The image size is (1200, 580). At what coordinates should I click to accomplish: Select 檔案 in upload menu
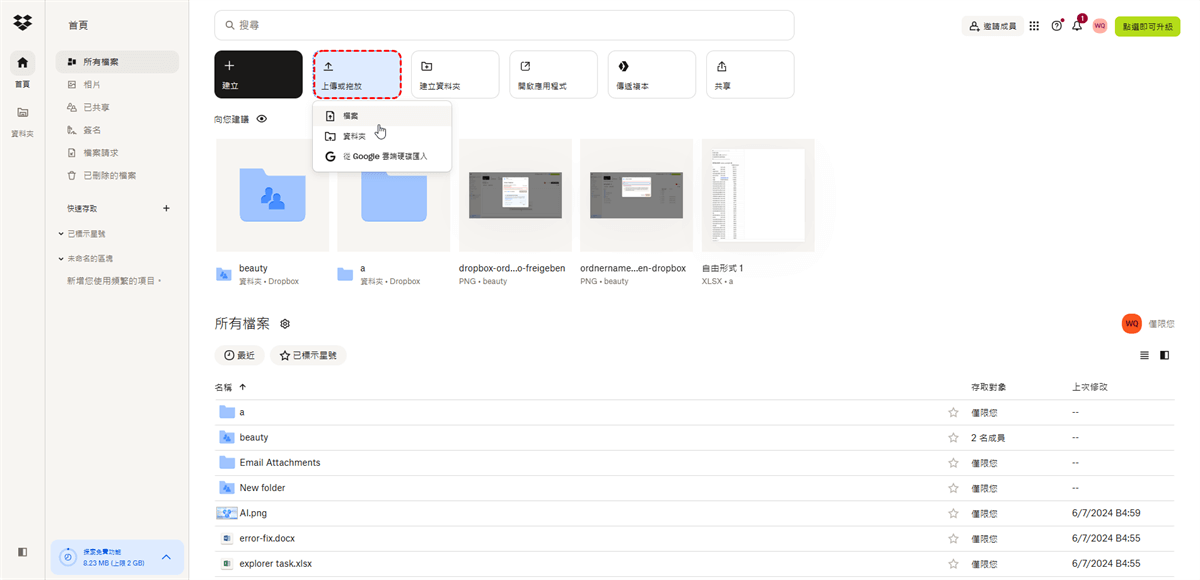[382, 116]
